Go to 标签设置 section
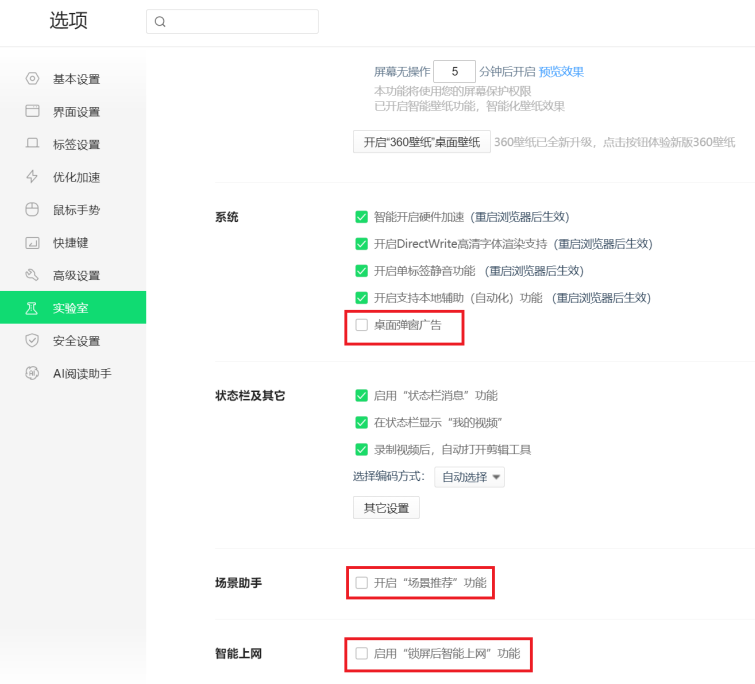Viewport: 755px width, 684px height. tap(73, 144)
